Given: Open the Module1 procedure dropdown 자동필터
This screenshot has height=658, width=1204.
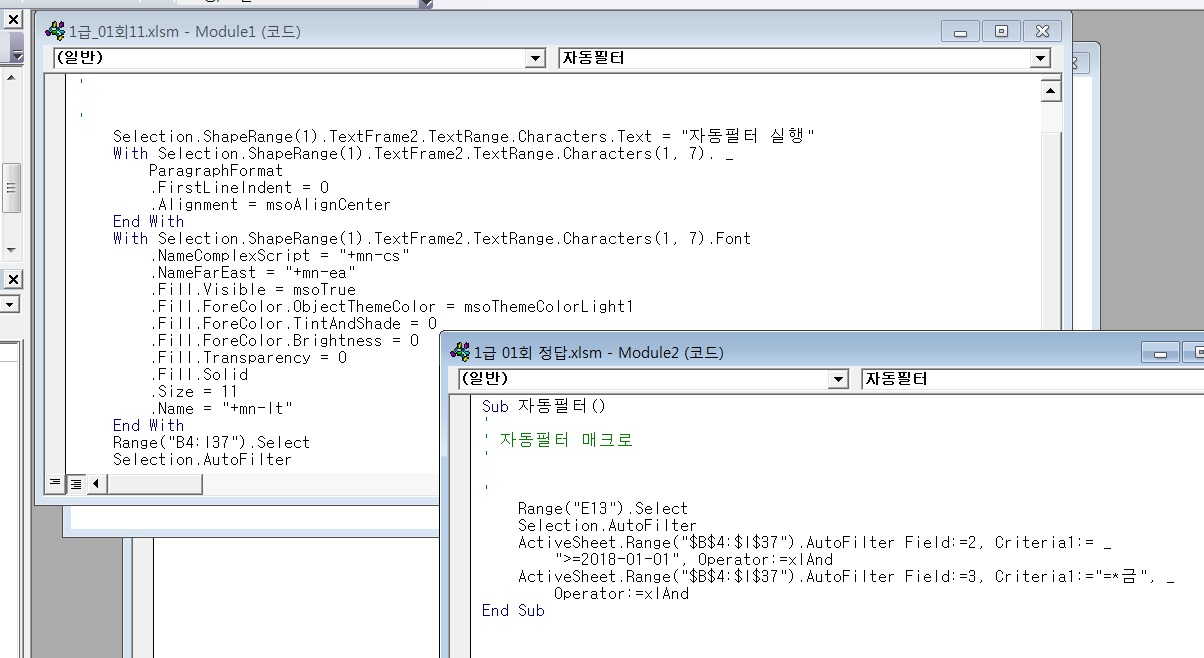Looking at the screenshot, I should (x=1040, y=59).
